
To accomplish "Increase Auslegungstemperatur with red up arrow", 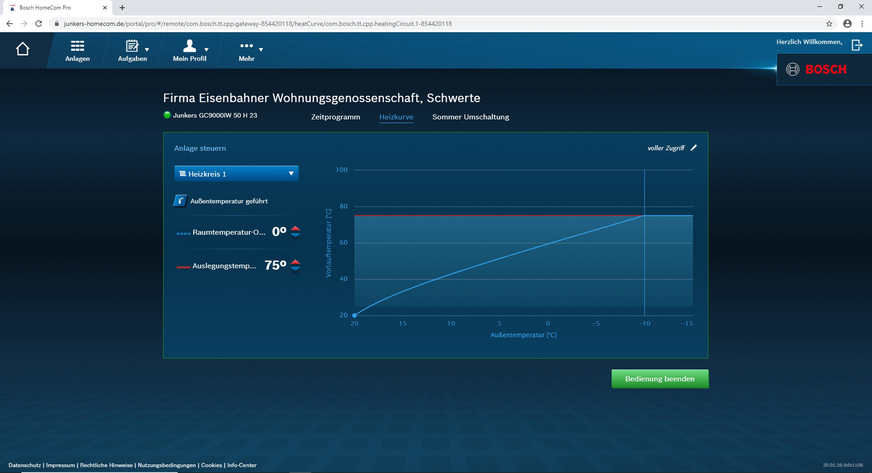I will (x=295, y=262).
